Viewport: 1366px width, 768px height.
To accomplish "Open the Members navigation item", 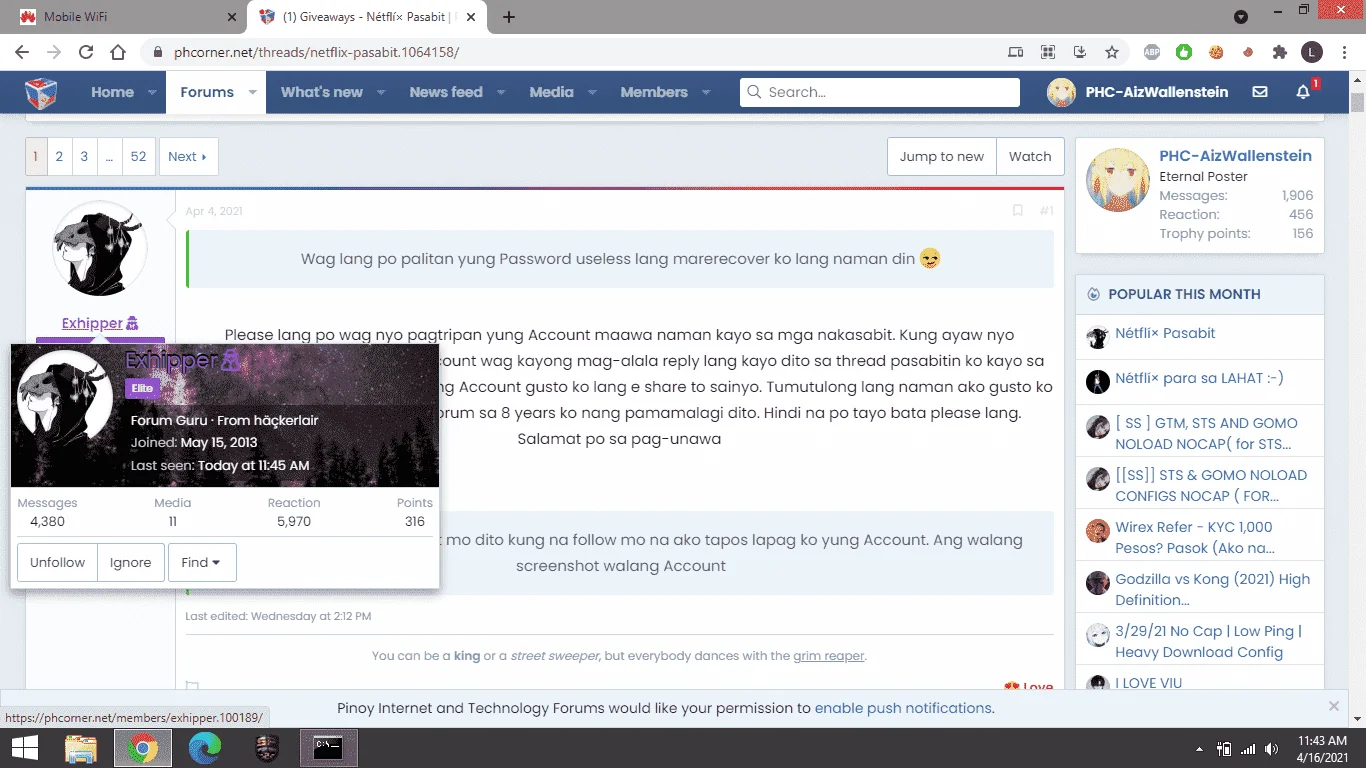I will pyautogui.click(x=654, y=92).
